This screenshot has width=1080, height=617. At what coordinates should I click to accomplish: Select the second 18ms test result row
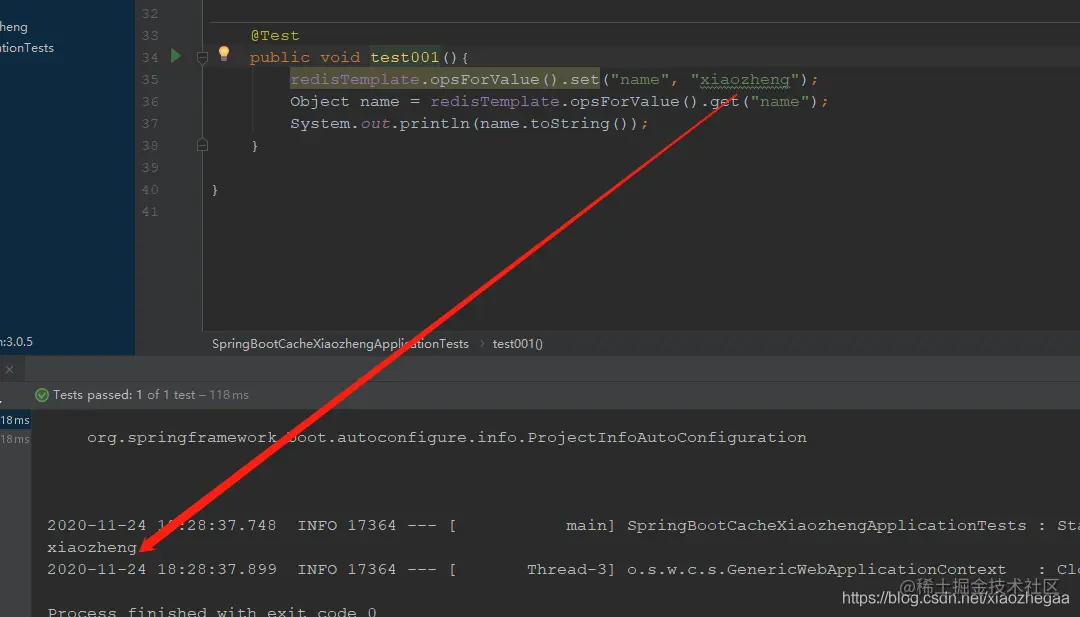point(15,439)
